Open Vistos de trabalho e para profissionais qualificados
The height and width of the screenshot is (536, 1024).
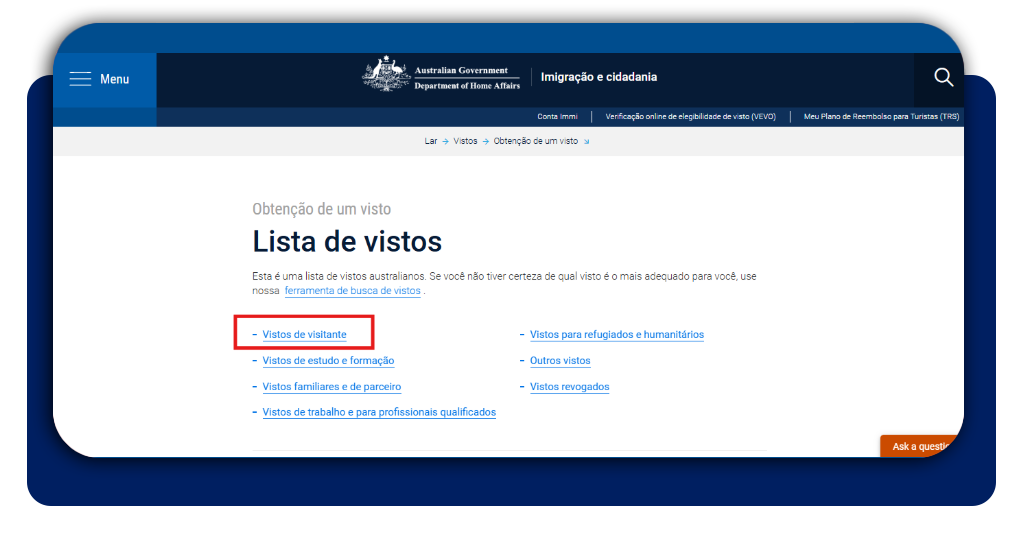379,412
